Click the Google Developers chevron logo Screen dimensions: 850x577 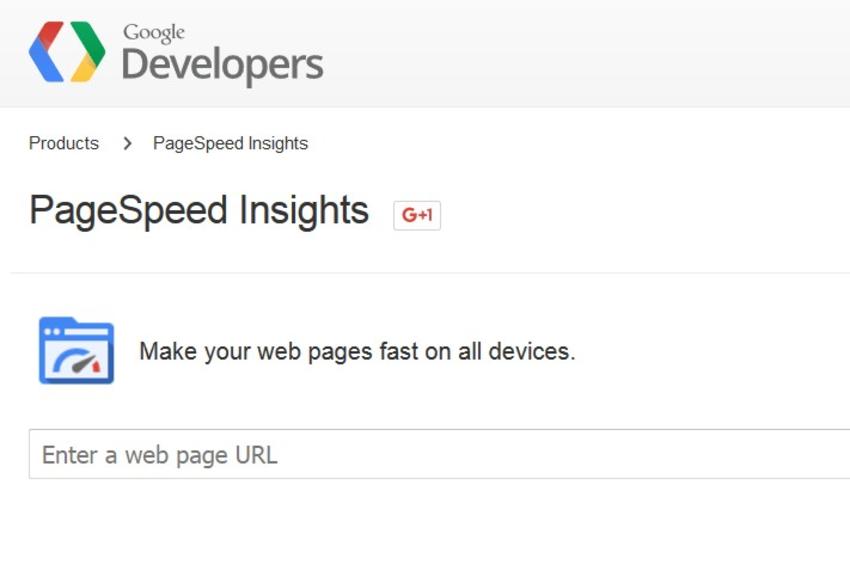pyautogui.click(x=67, y=52)
